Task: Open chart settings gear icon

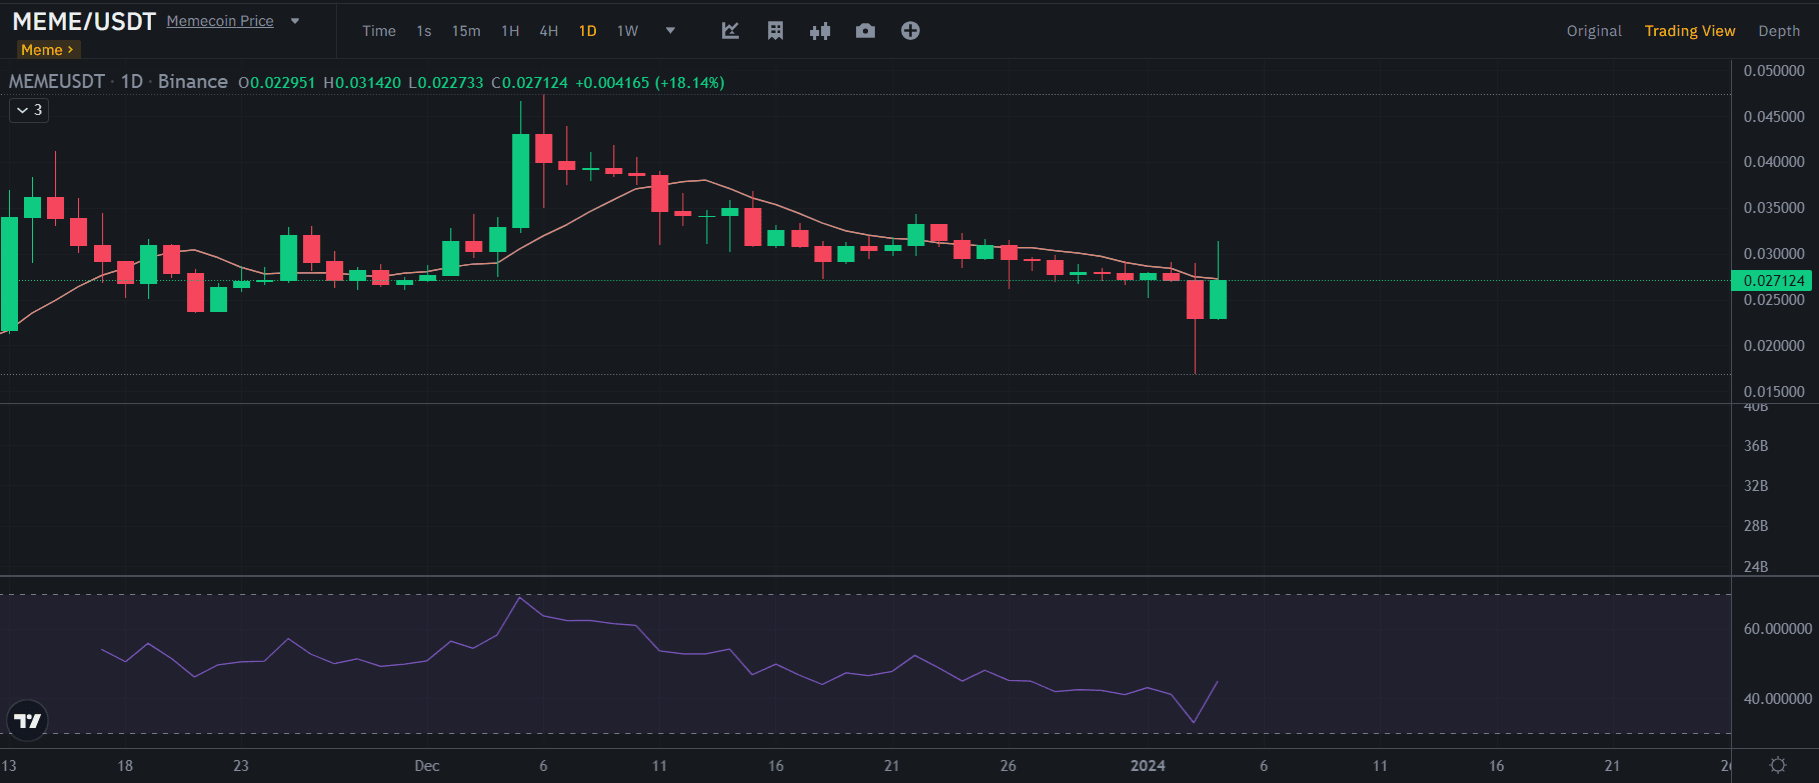Action: point(1777,765)
